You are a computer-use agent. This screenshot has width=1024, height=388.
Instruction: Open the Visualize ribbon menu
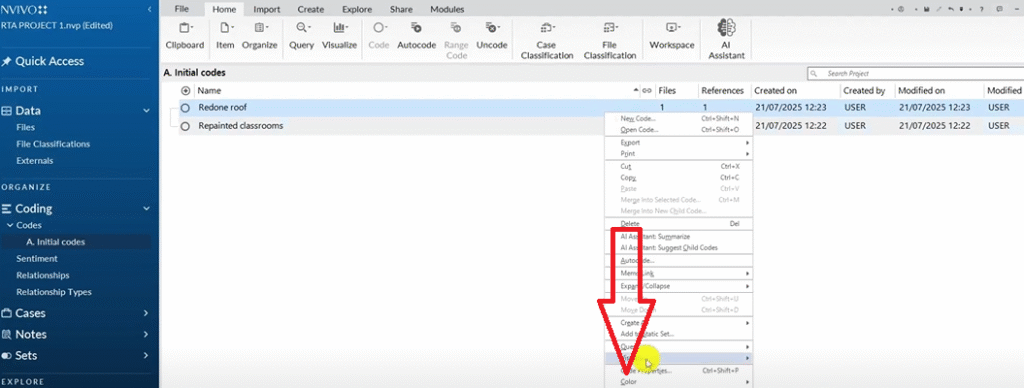(340, 36)
